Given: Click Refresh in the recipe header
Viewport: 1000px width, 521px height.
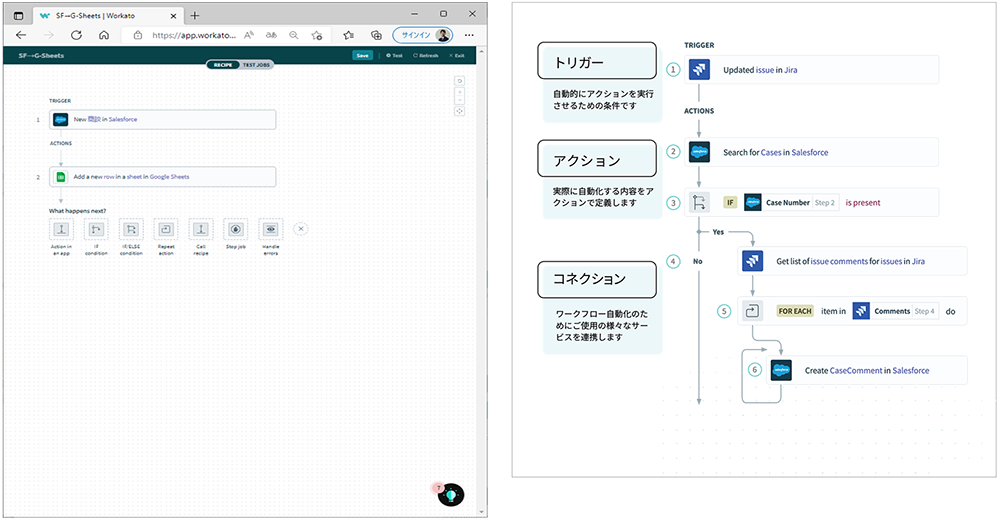Looking at the screenshot, I should [x=425, y=55].
